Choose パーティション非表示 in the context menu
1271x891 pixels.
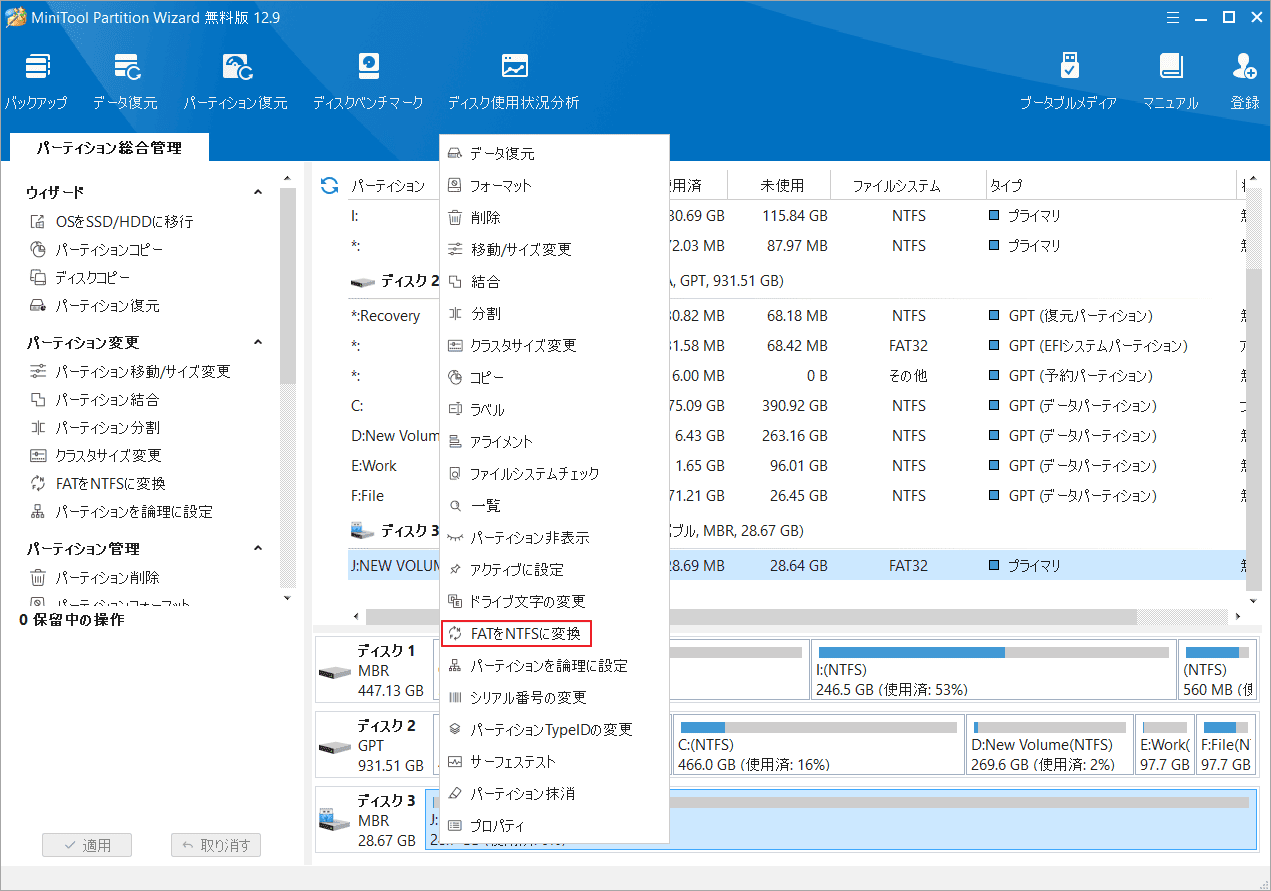point(554,537)
